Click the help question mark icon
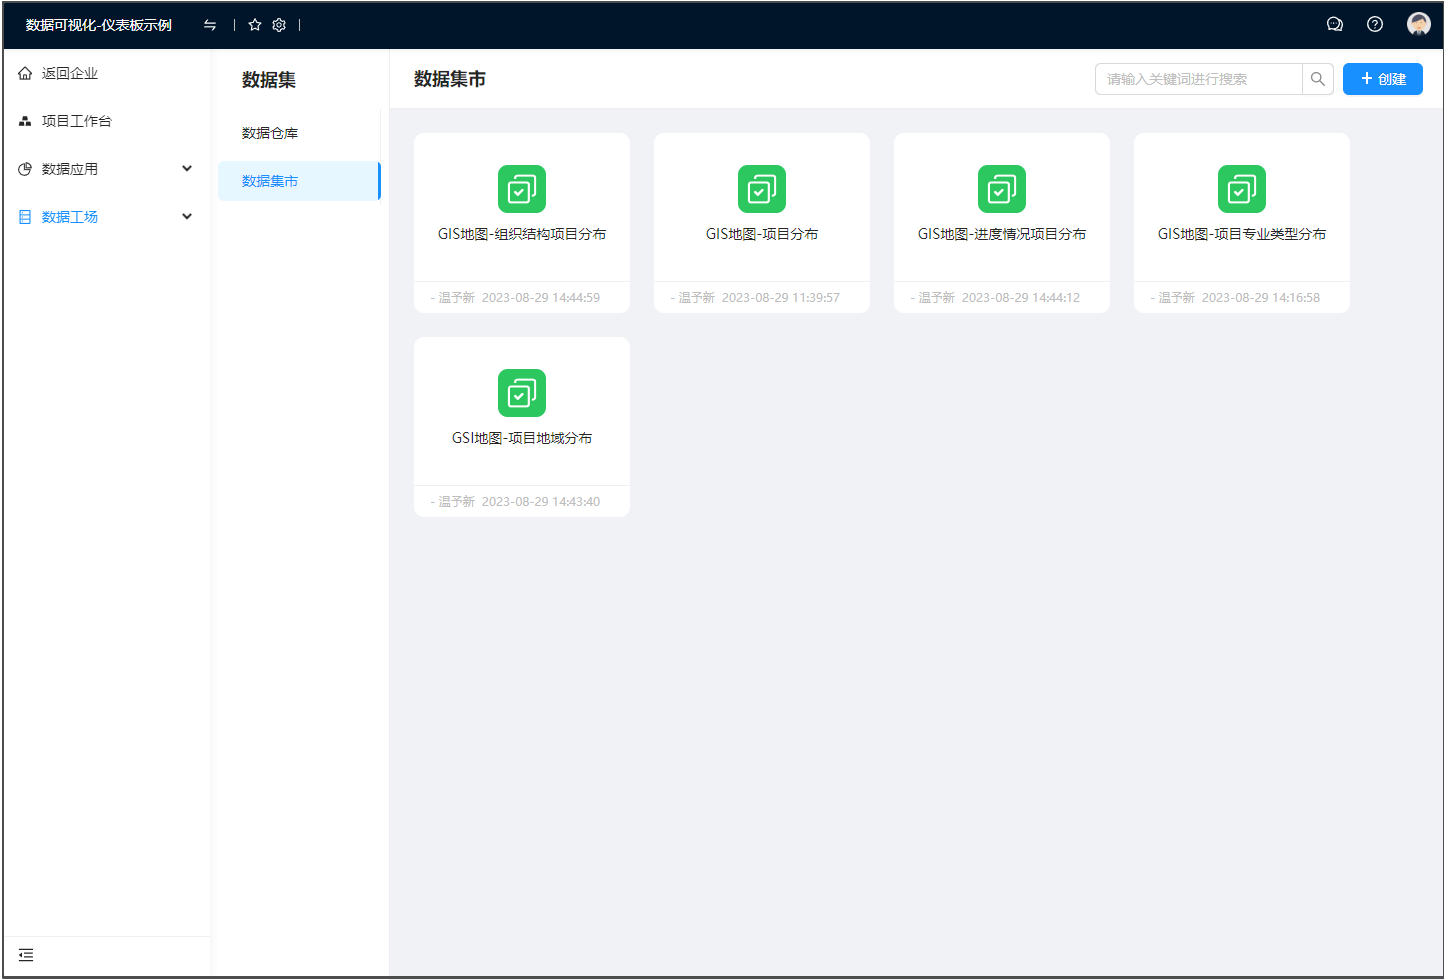1444x980 pixels. pyautogui.click(x=1375, y=25)
